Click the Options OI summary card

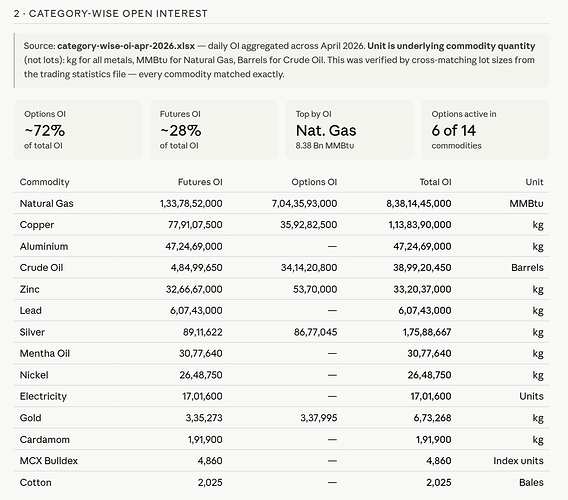tap(78, 130)
